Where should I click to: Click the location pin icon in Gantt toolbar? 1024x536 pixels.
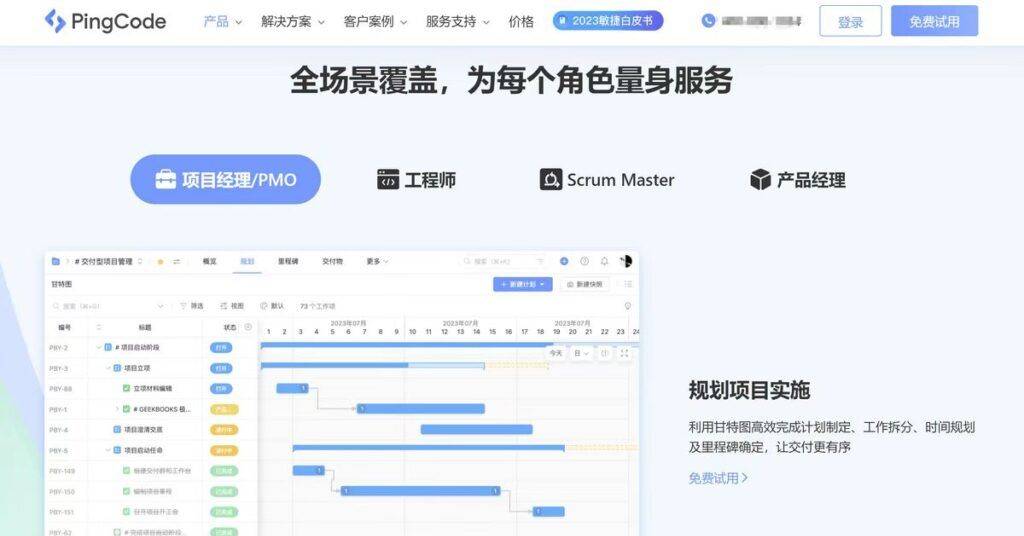[628, 306]
